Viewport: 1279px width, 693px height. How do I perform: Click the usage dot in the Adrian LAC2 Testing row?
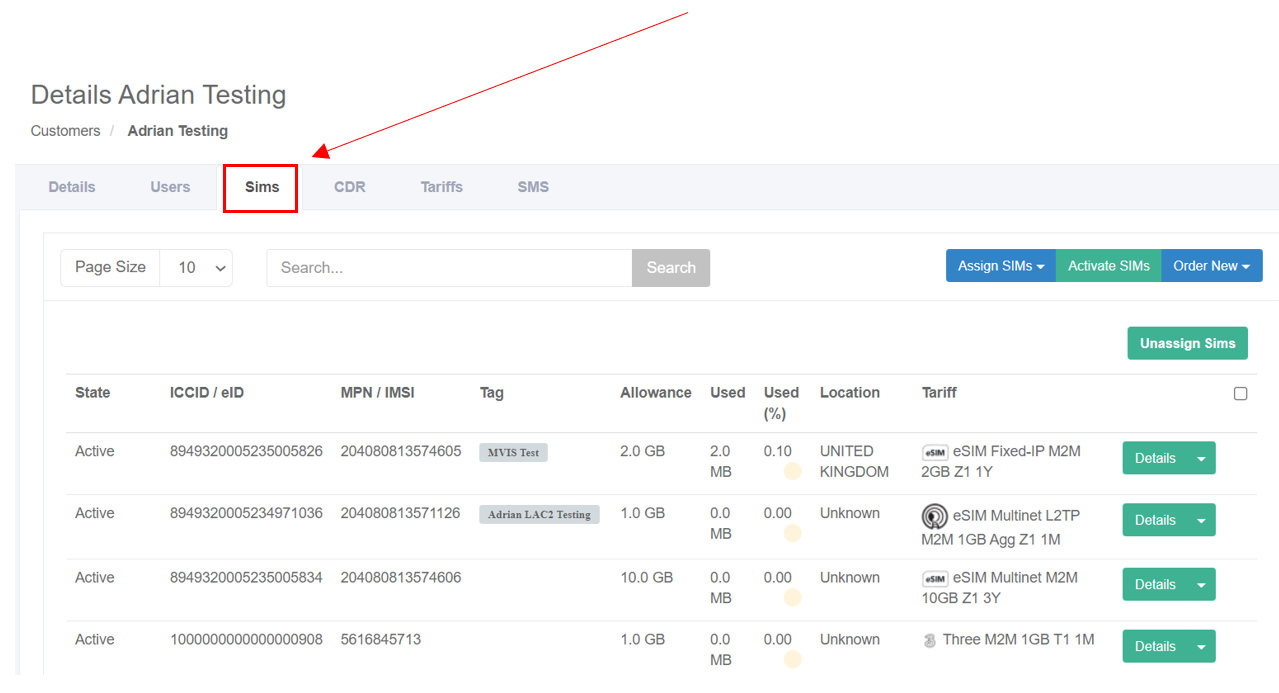pyautogui.click(x=792, y=533)
